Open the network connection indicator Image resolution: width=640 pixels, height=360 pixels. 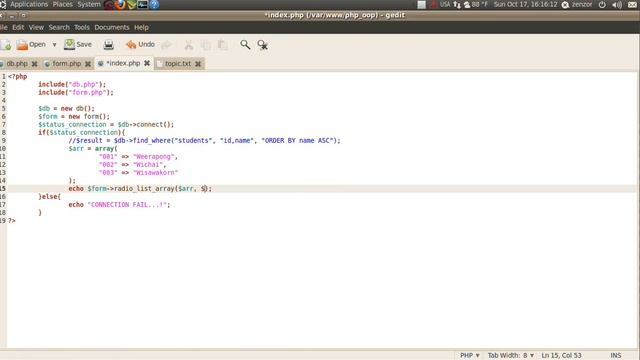coord(457,5)
